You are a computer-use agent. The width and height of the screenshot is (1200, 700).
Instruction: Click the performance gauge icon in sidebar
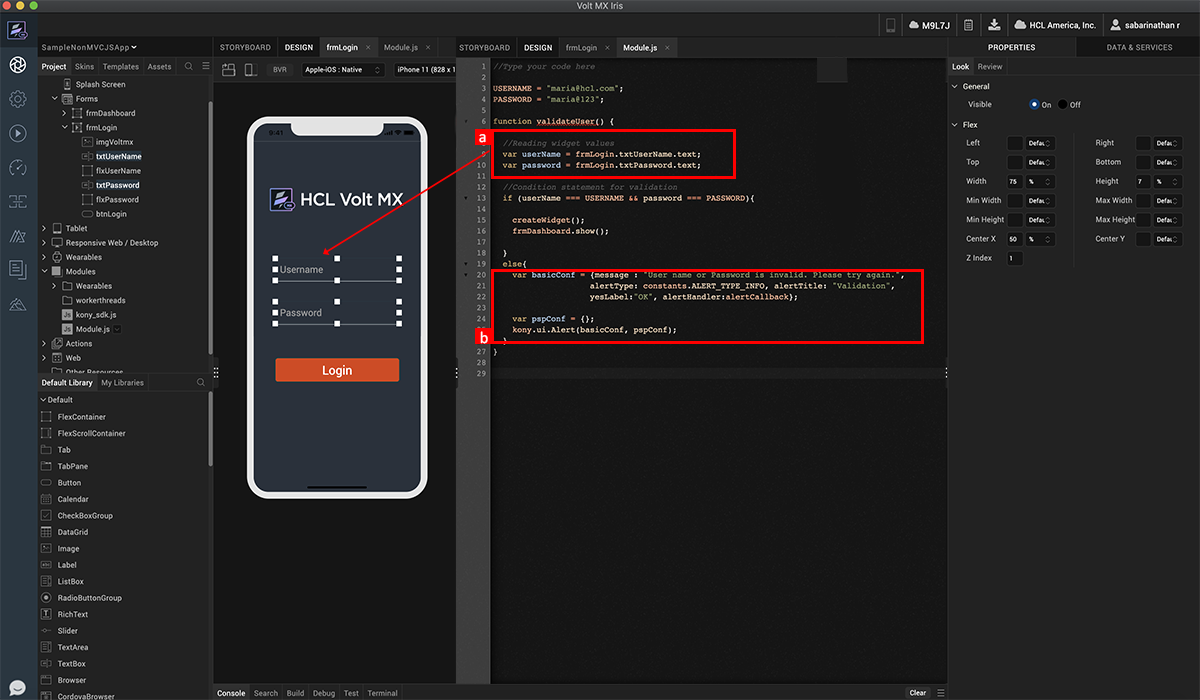tap(17, 167)
